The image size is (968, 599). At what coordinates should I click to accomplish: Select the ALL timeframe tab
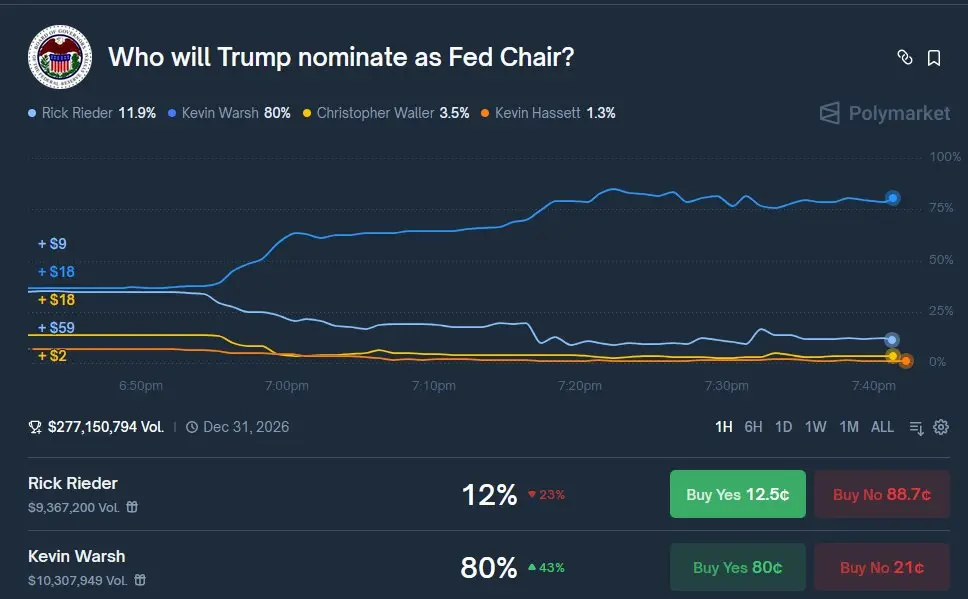[x=882, y=426]
